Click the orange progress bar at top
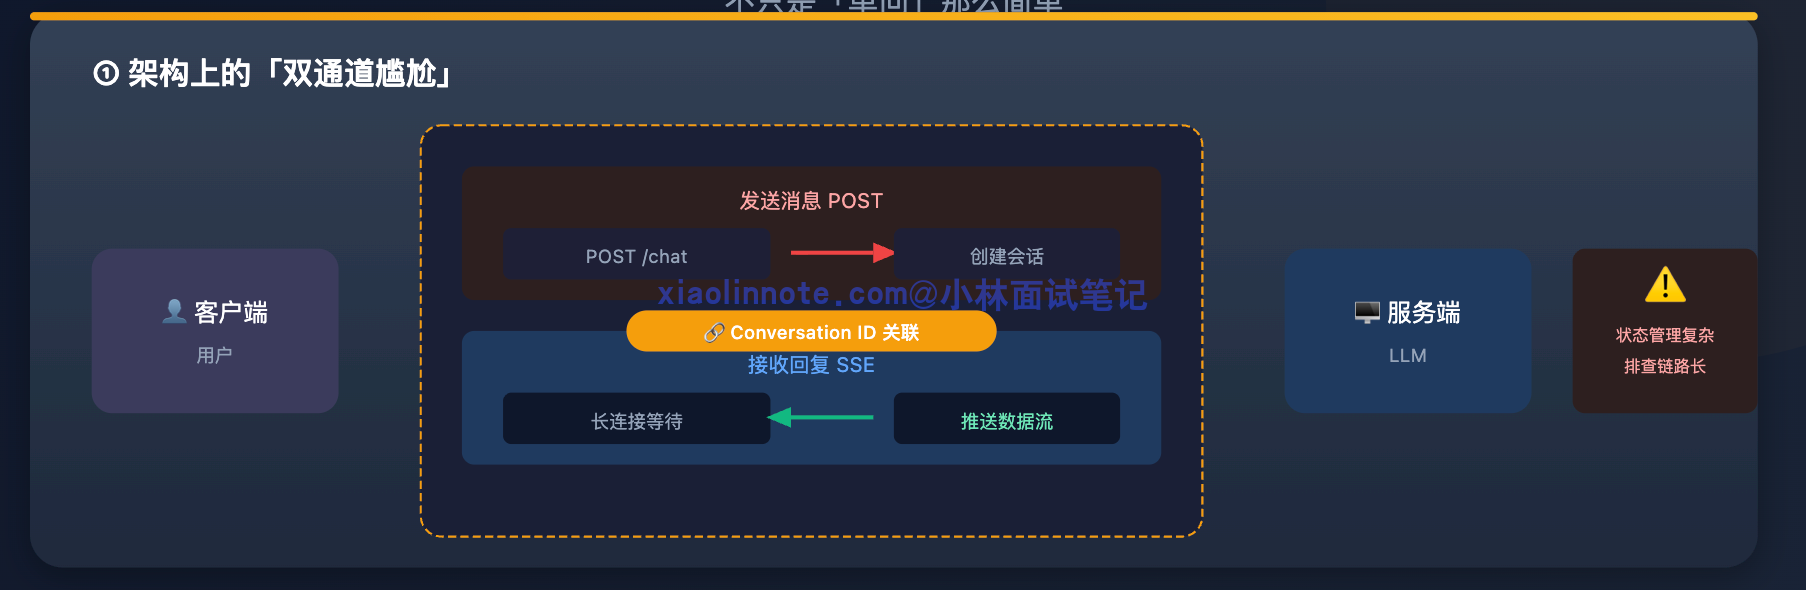This screenshot has height=590, width=1806. click(893, 16)
